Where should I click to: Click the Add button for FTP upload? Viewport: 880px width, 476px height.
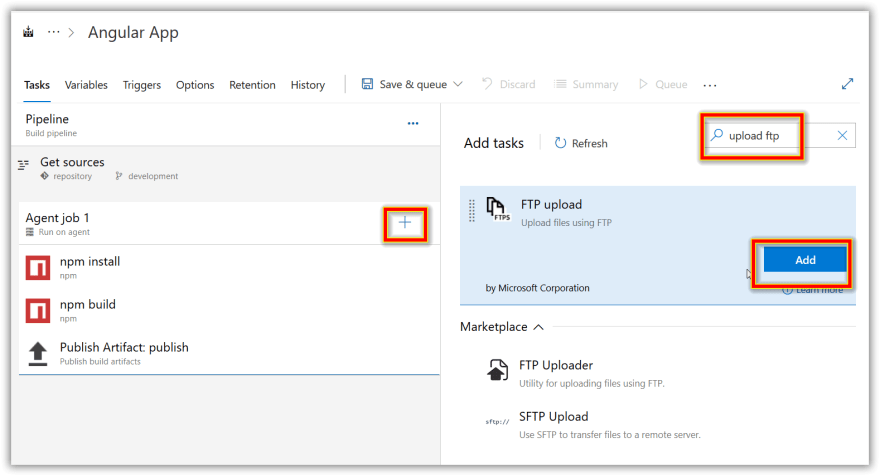(x=805, y=260)
